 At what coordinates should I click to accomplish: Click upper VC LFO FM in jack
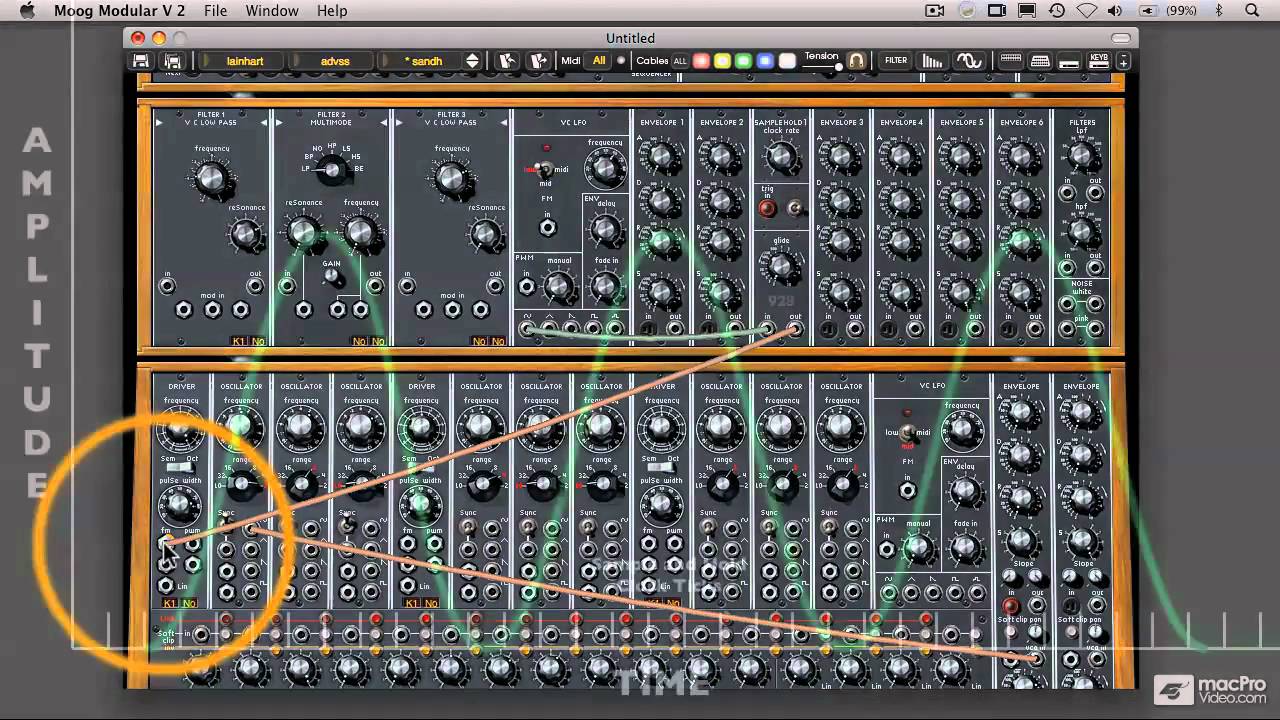point(548,228)
